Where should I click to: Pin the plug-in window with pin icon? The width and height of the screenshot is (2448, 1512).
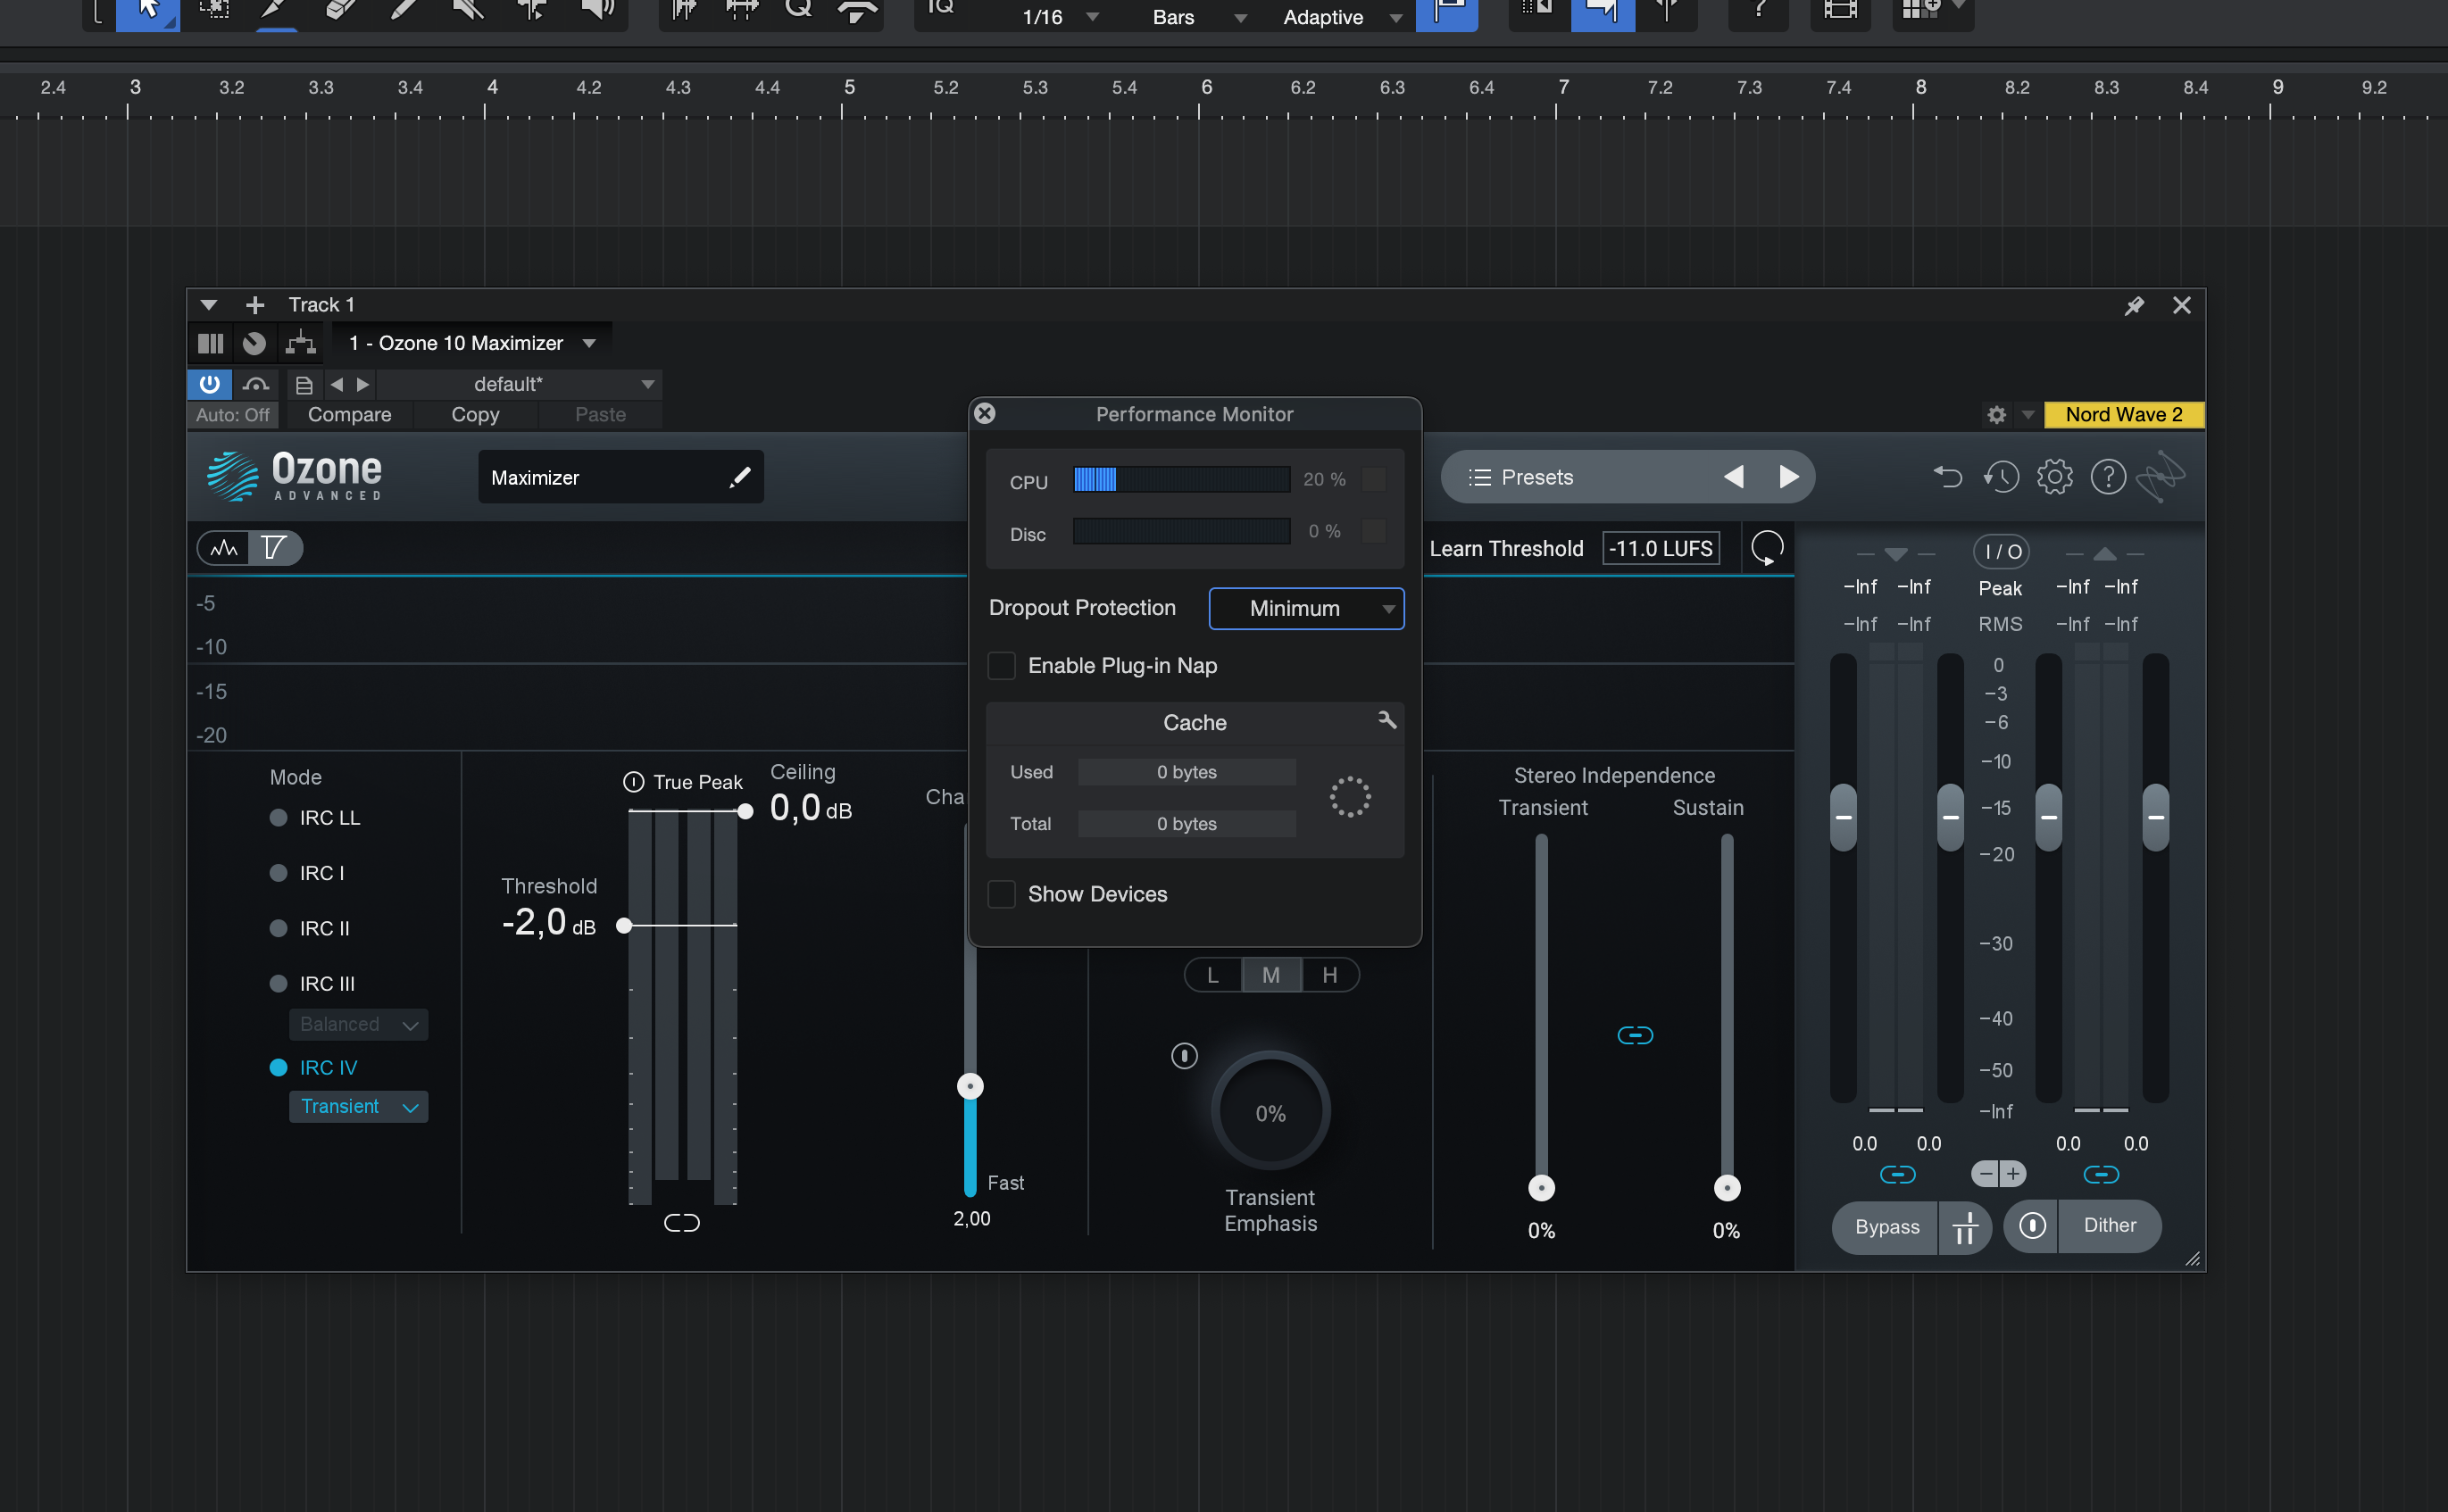[x=2133, y=305]
